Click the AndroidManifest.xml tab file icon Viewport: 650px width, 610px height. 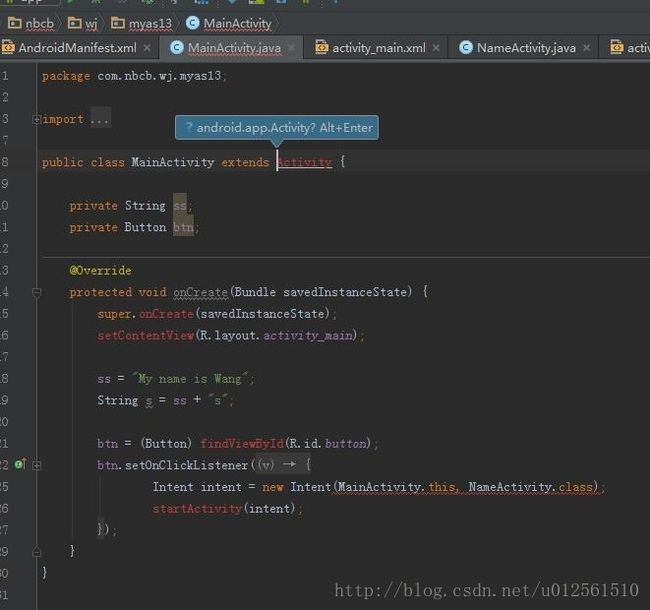tap(8, 48)
